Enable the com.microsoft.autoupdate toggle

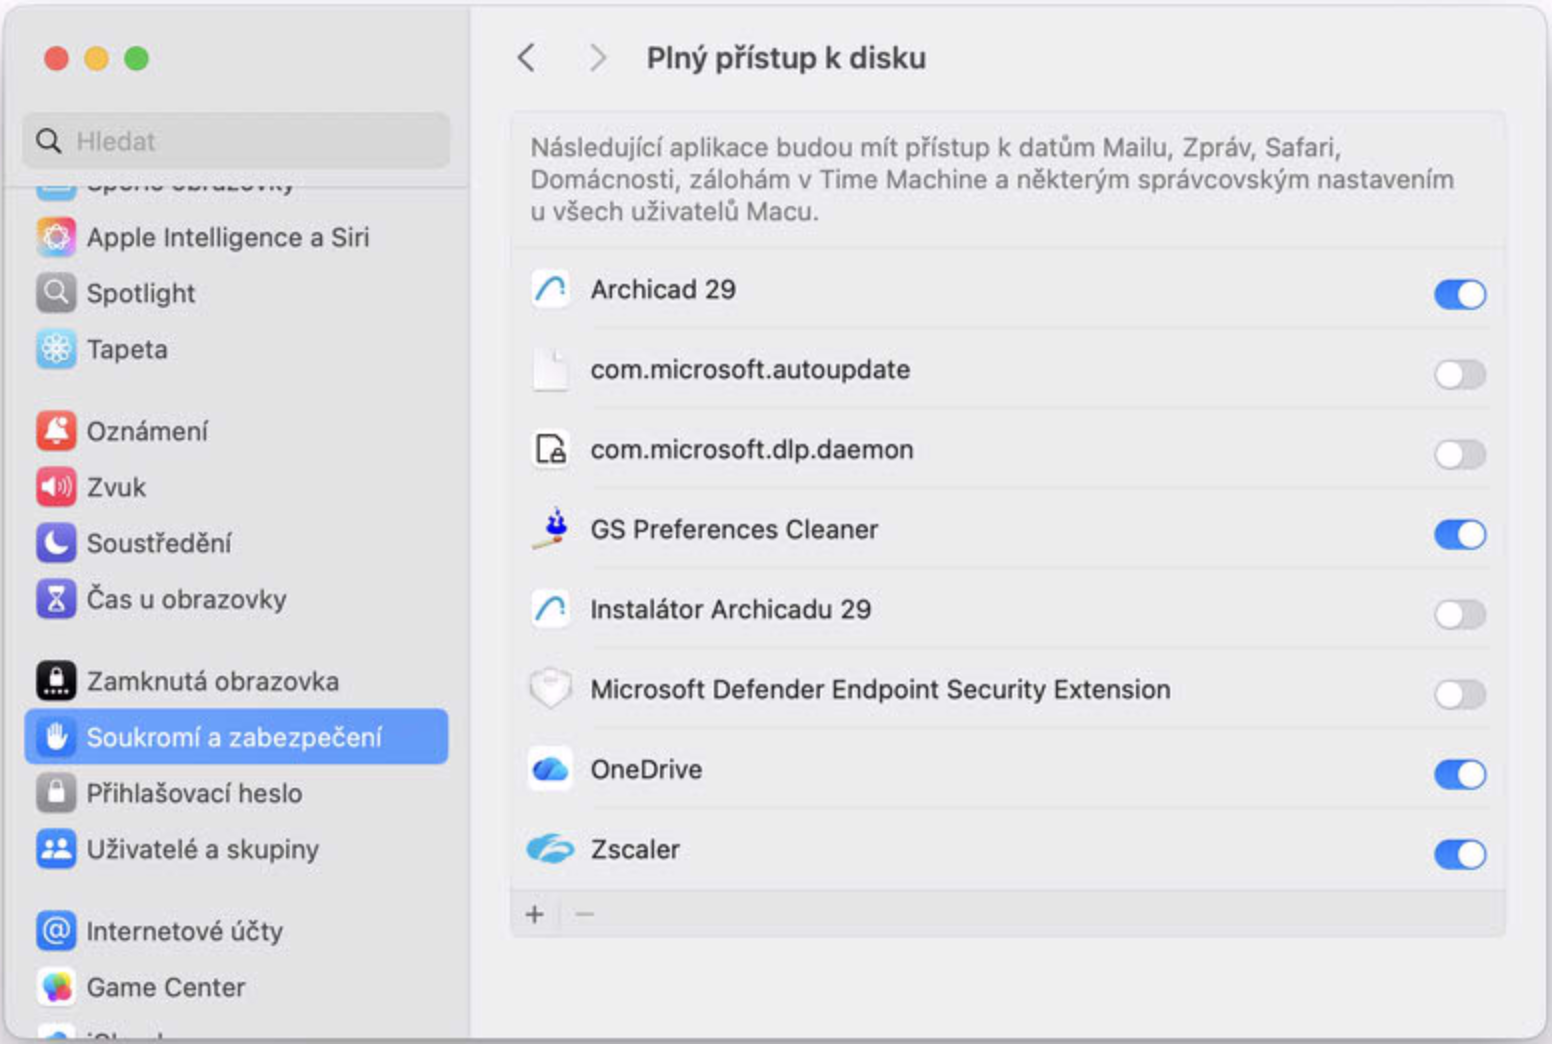pos(1459,374)
